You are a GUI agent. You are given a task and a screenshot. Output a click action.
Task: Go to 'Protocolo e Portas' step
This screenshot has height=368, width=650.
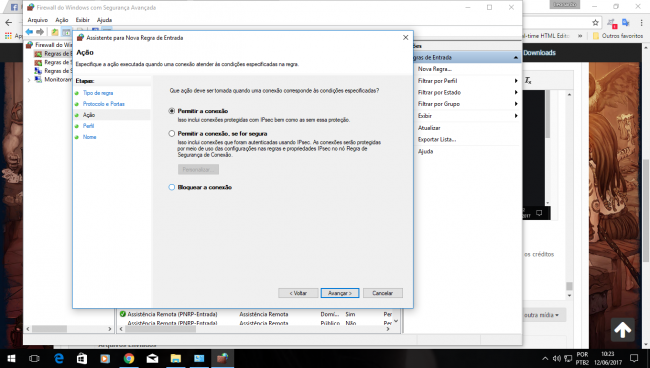pyautogui.click(x=104, y=104)
